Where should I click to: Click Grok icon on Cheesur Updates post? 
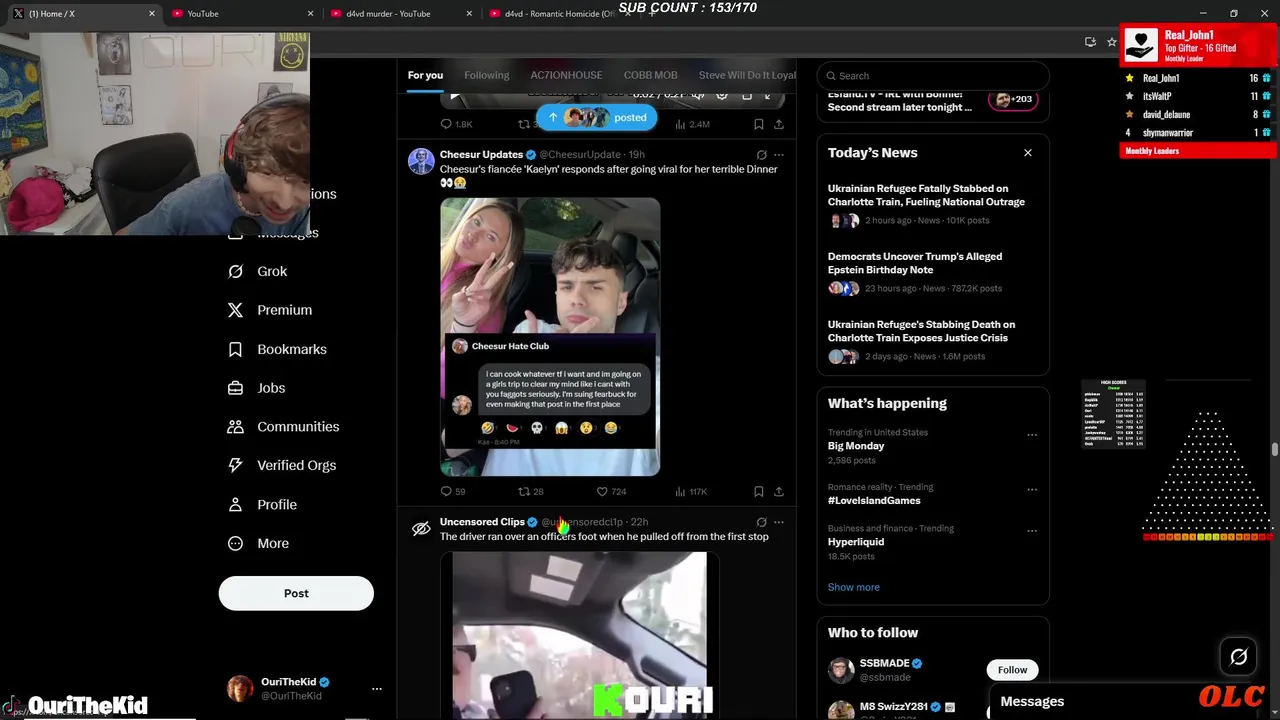point(761,155)
